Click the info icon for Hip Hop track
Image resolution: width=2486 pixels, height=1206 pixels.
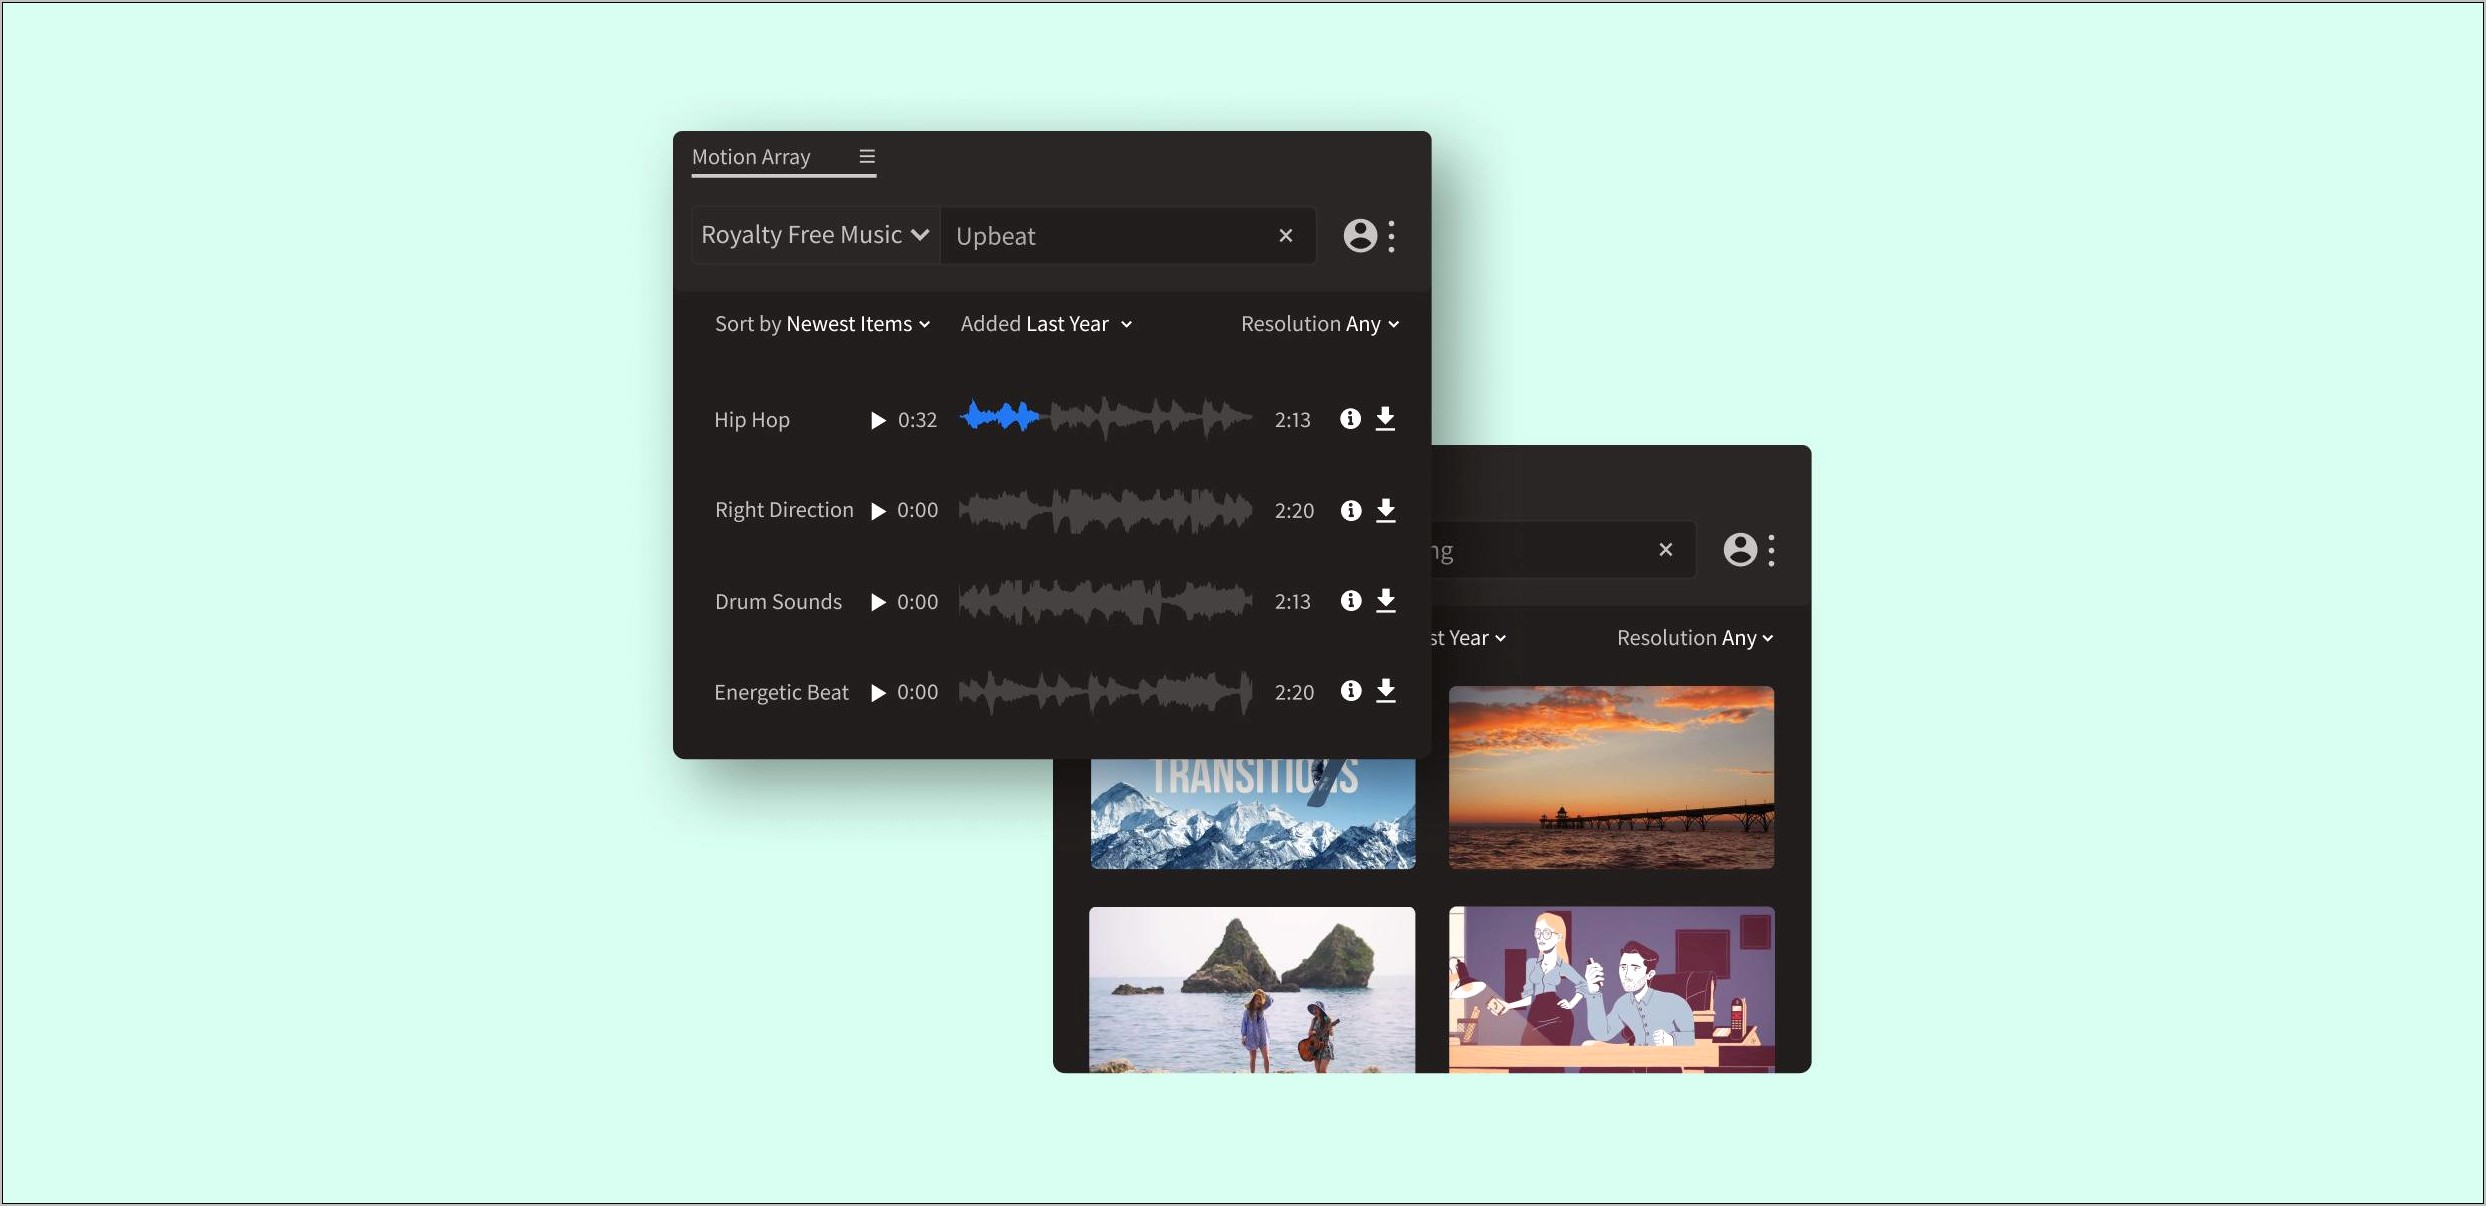(1348, 418)
